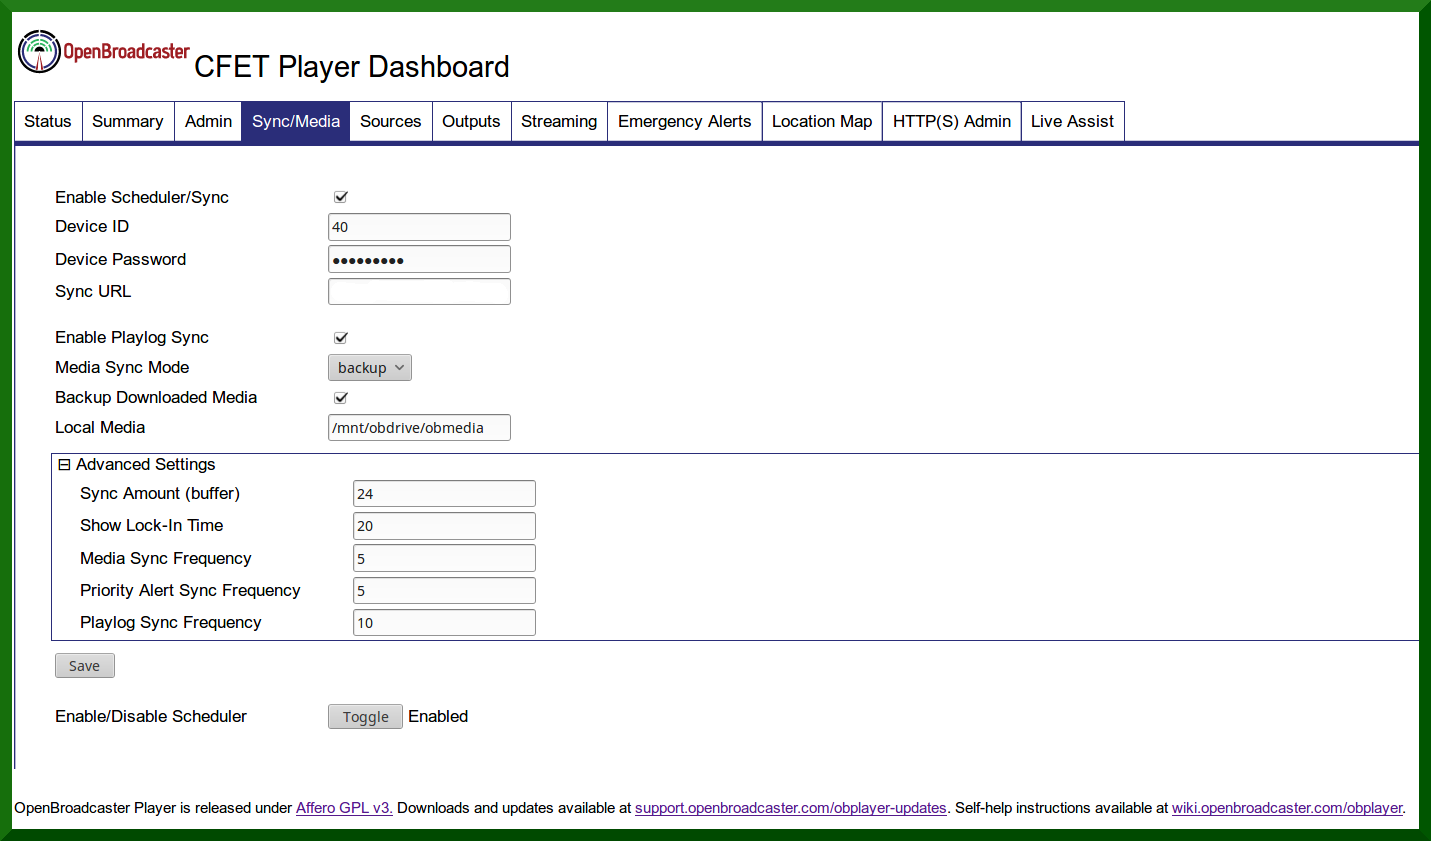The image size is (1431, 841).
Task: Toggle the Enable Scheduler/Sync checkbox
Action: [x=341, y=197]
